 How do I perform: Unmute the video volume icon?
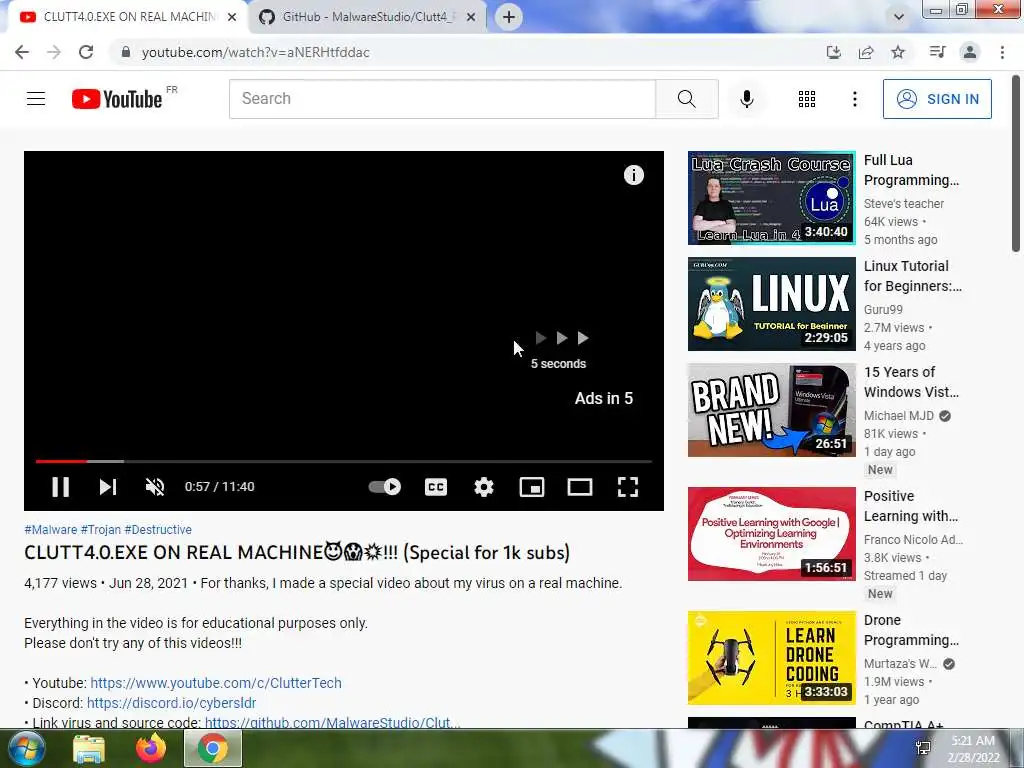coord(155,487)
